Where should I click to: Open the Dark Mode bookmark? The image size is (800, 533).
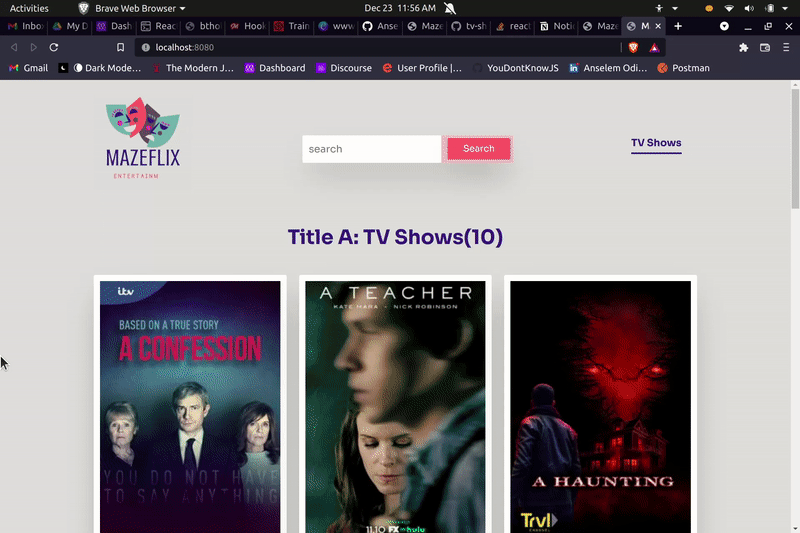(107, 68)
